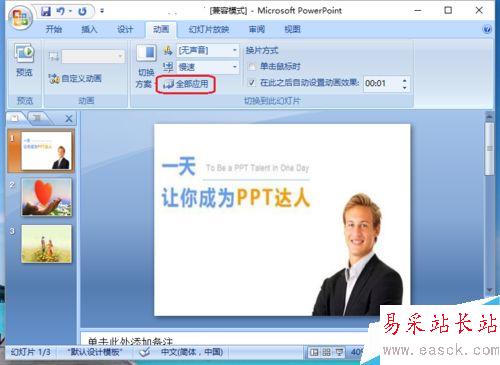Decrease the auto-advance time with down arrow
This screenshot has width=500, height=365.
tap(404, 88)
